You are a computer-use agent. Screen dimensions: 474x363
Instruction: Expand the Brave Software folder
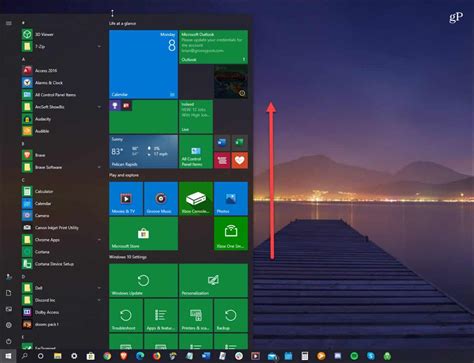click(x=99, y=167)
